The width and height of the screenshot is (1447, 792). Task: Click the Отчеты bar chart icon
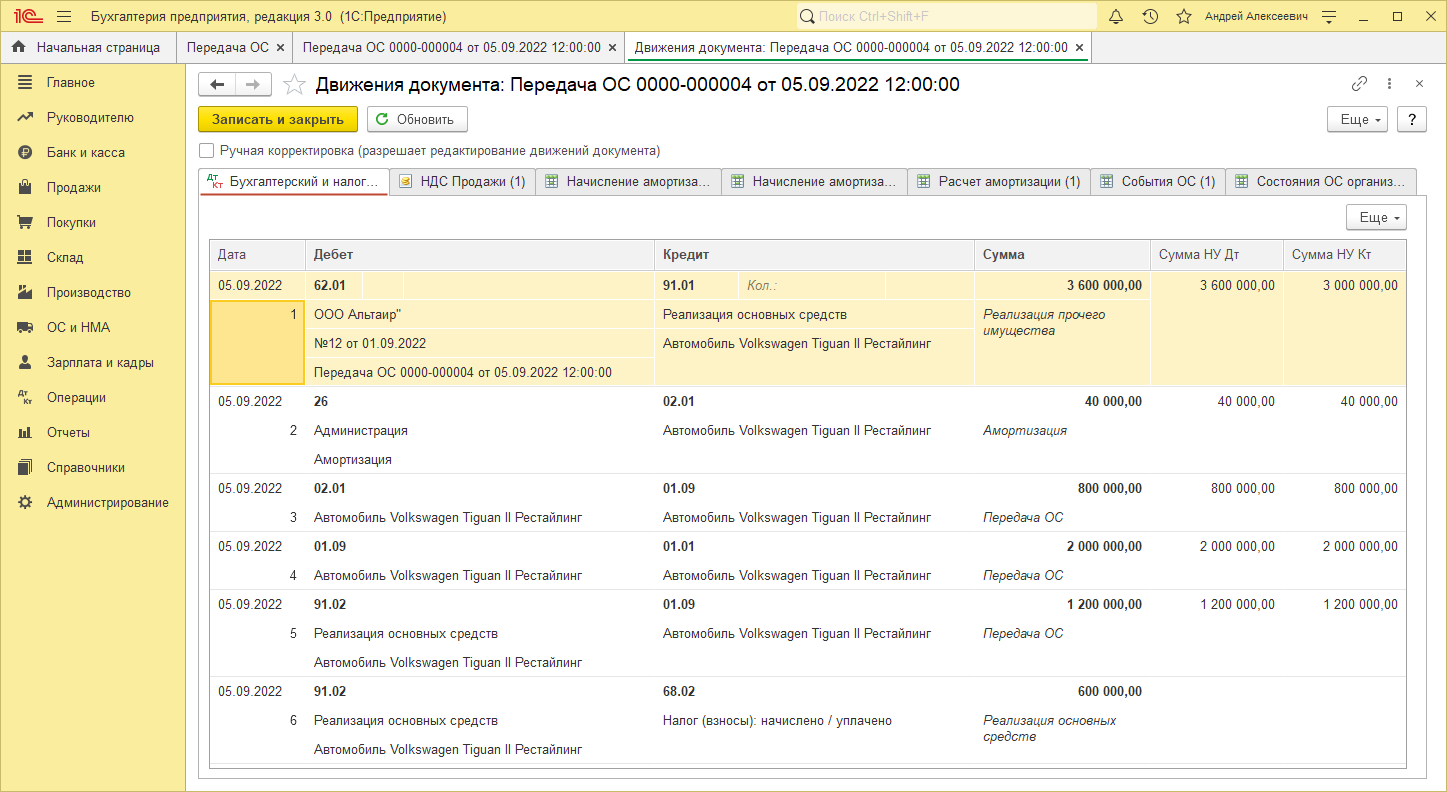[x=26, y=432]
